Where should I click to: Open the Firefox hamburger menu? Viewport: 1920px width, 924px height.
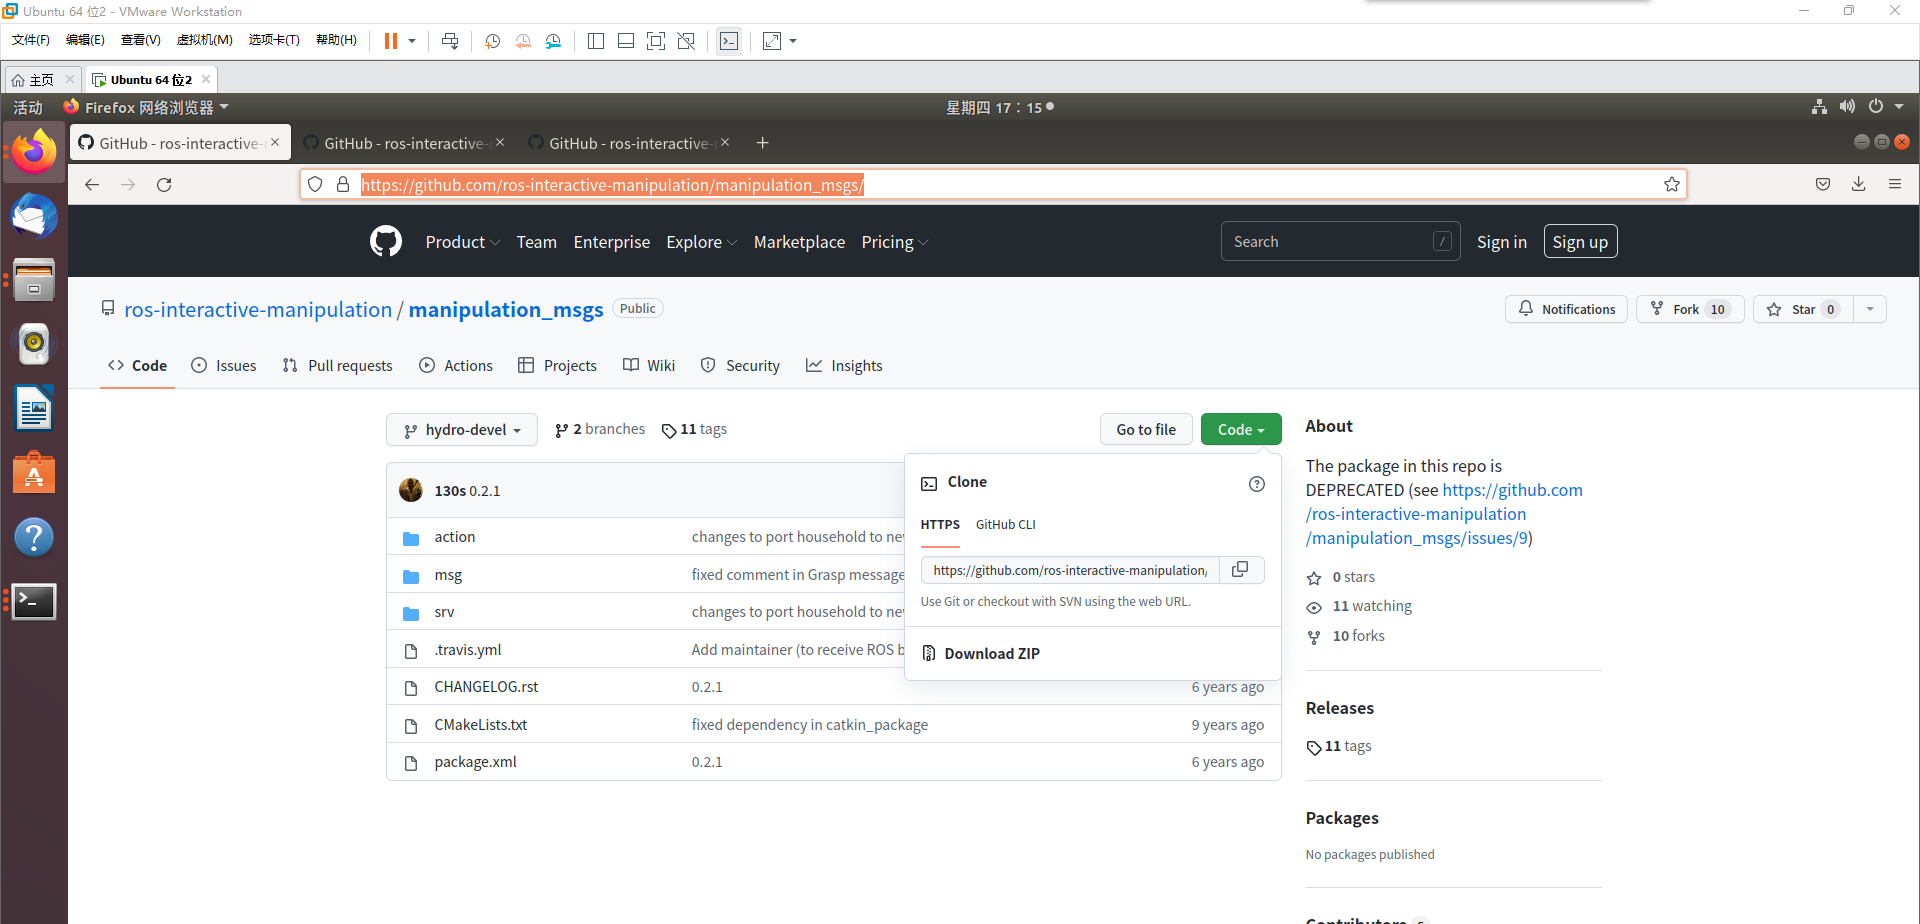(1894, 184)
